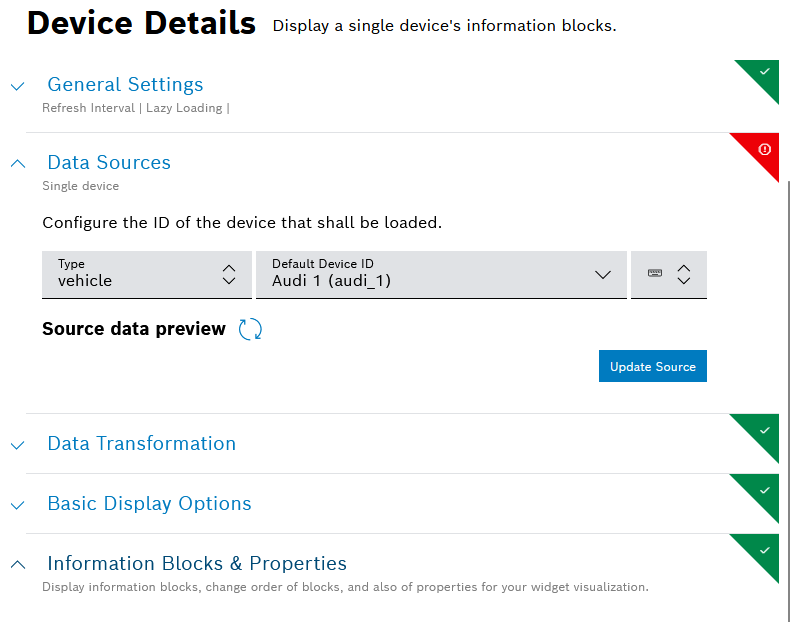This screenshot has width=800, height=622.
Task: Open the Default Device ID dropdown
Action: pyautogui.click(x=440, y=274)
